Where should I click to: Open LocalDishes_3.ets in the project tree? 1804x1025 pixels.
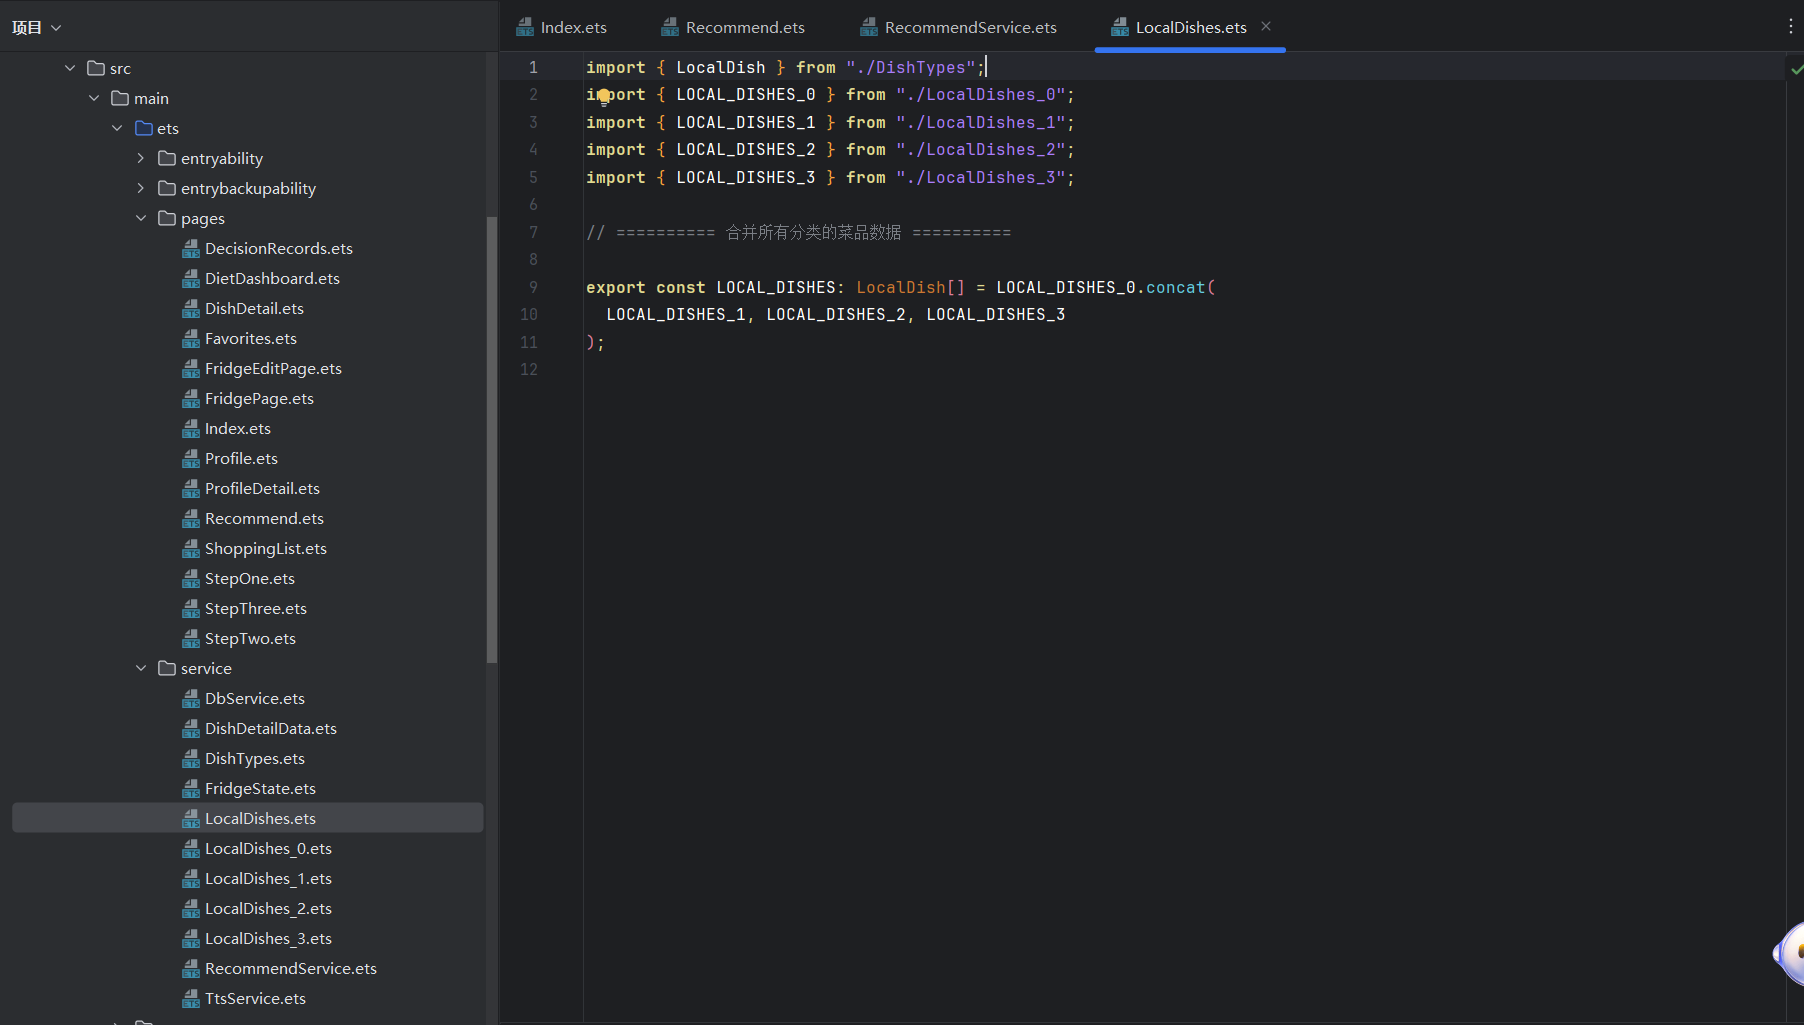[x=268, y=938]
